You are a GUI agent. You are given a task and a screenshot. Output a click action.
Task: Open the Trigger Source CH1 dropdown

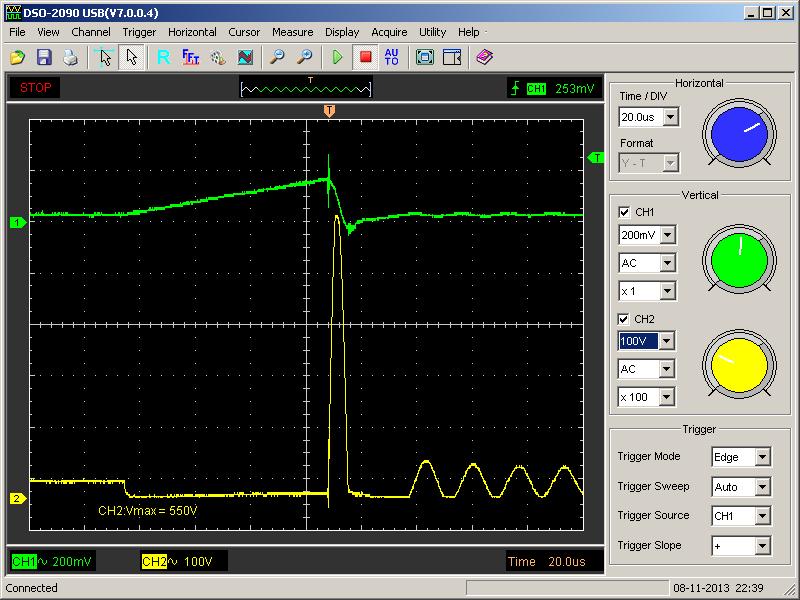(762, 516)
